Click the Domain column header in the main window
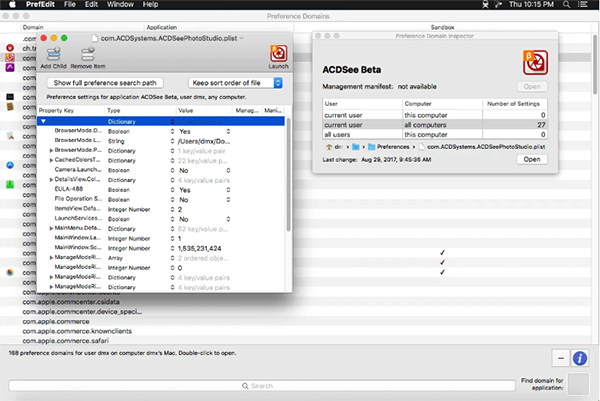 click(82, 27)
